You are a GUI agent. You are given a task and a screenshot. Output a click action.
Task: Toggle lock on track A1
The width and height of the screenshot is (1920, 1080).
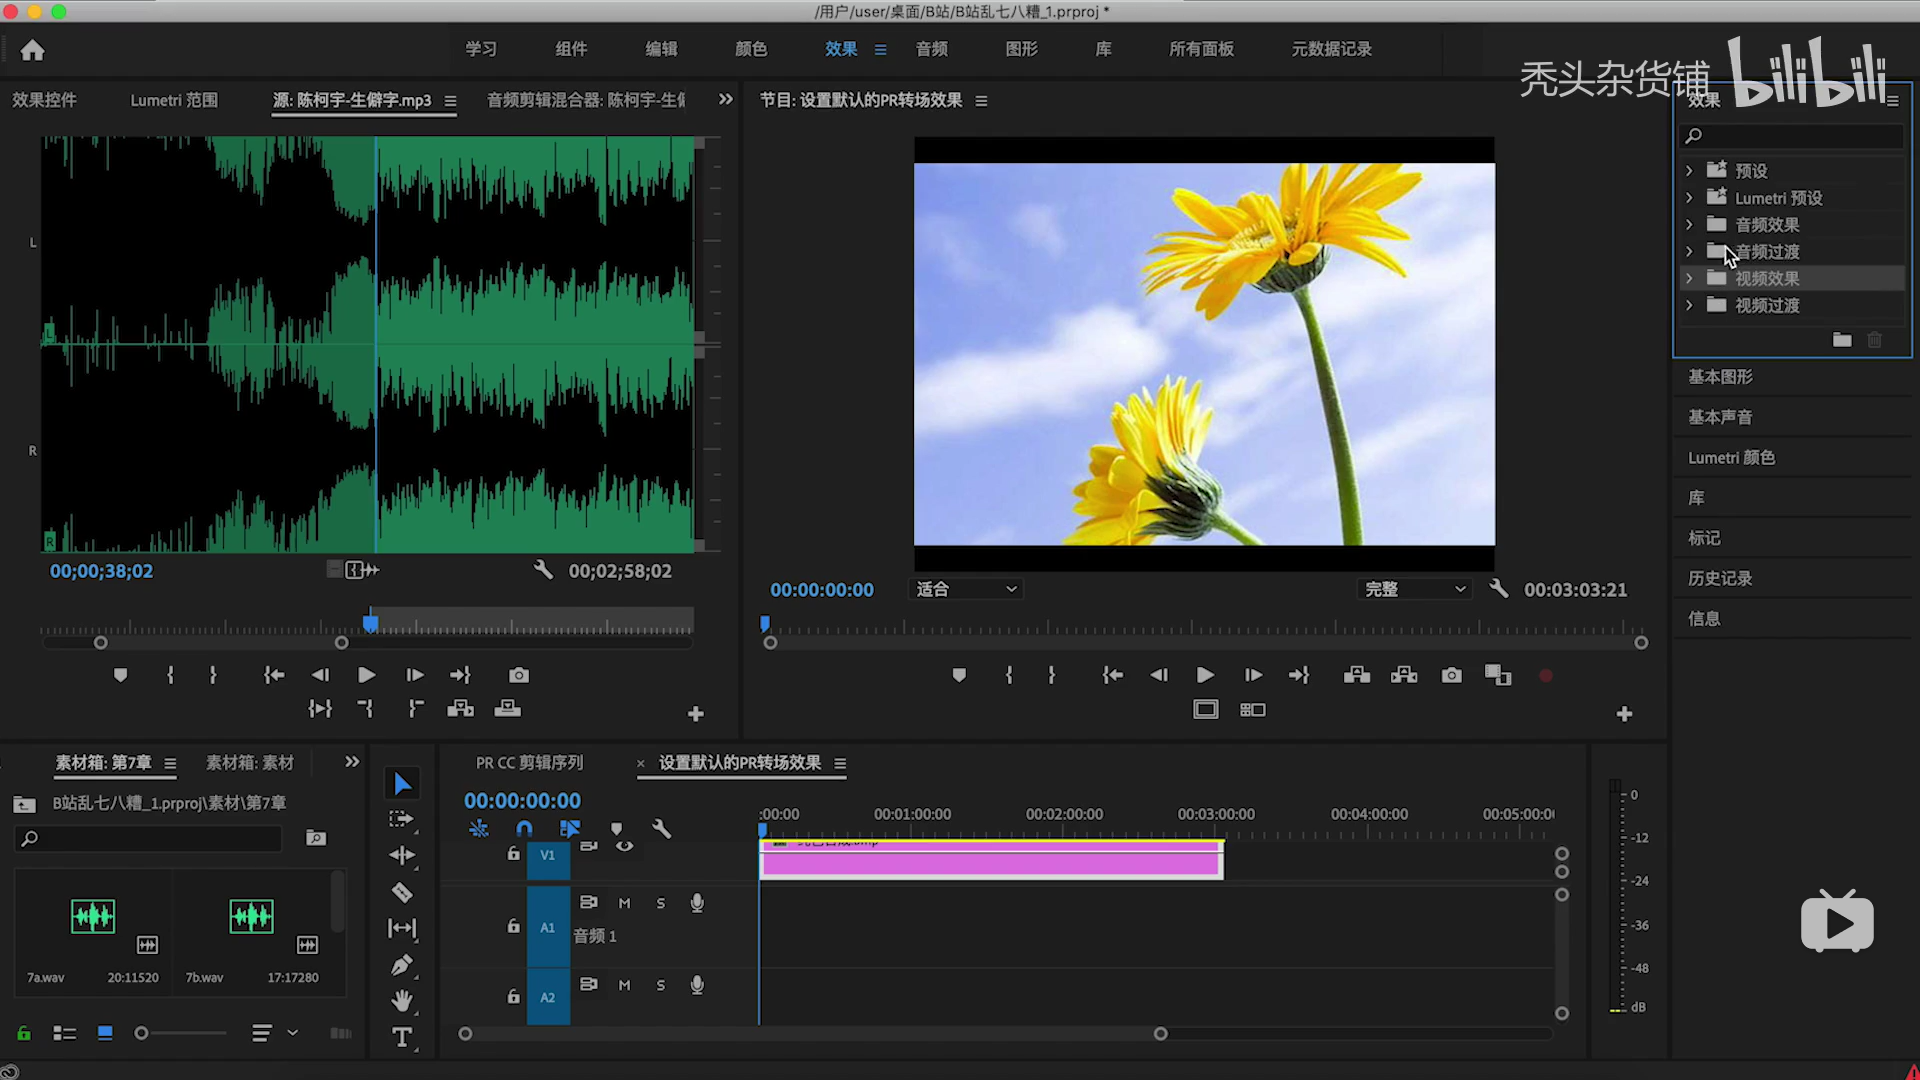(x=513, y=927)
